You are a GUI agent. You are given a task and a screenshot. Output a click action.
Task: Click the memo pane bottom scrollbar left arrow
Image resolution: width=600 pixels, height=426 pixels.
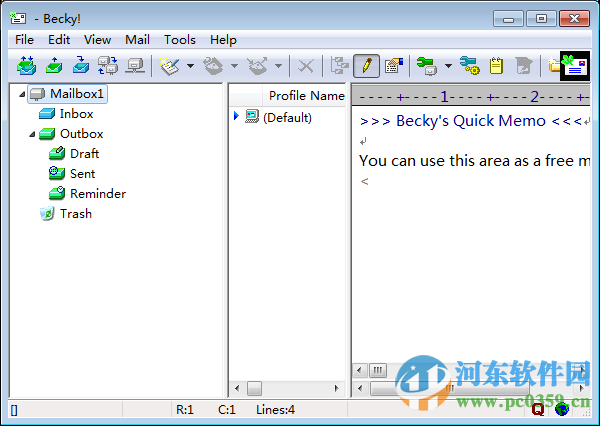pos(360,388)
